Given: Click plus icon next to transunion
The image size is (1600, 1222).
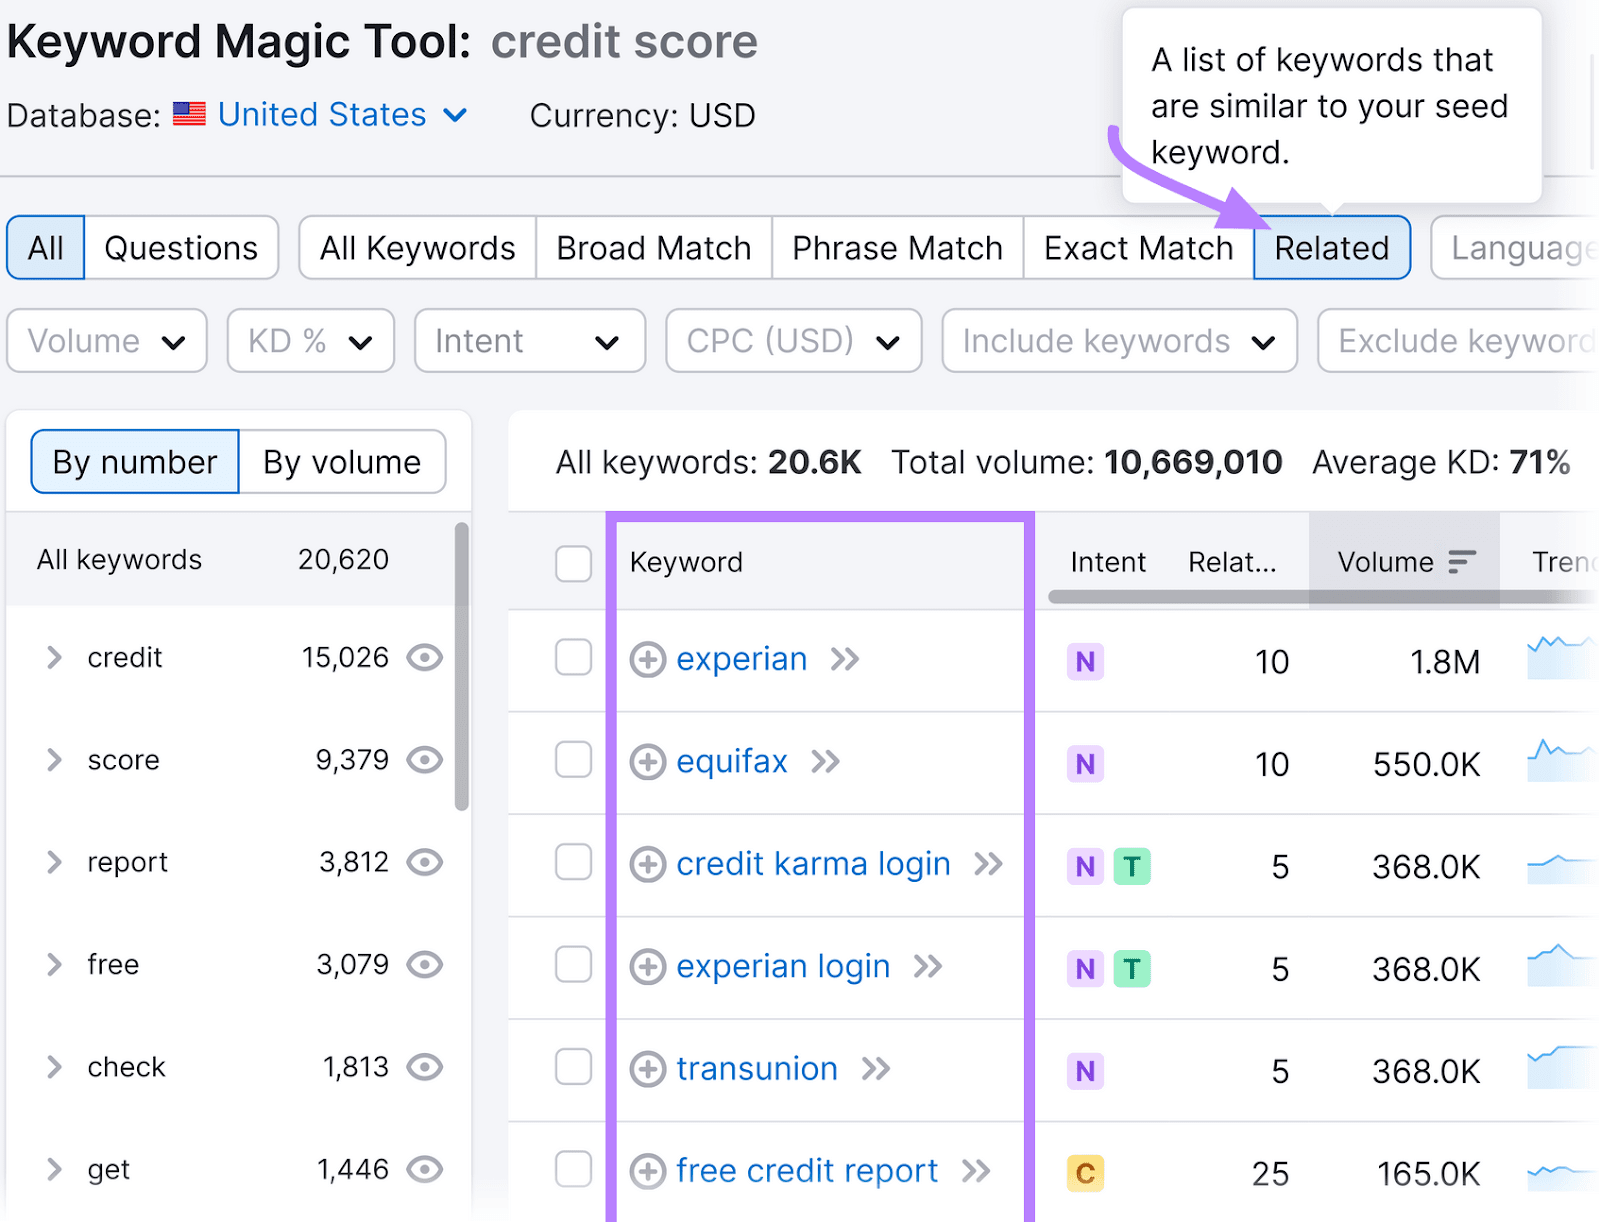Looking at the screenshot, I should tap(647, 1069).
